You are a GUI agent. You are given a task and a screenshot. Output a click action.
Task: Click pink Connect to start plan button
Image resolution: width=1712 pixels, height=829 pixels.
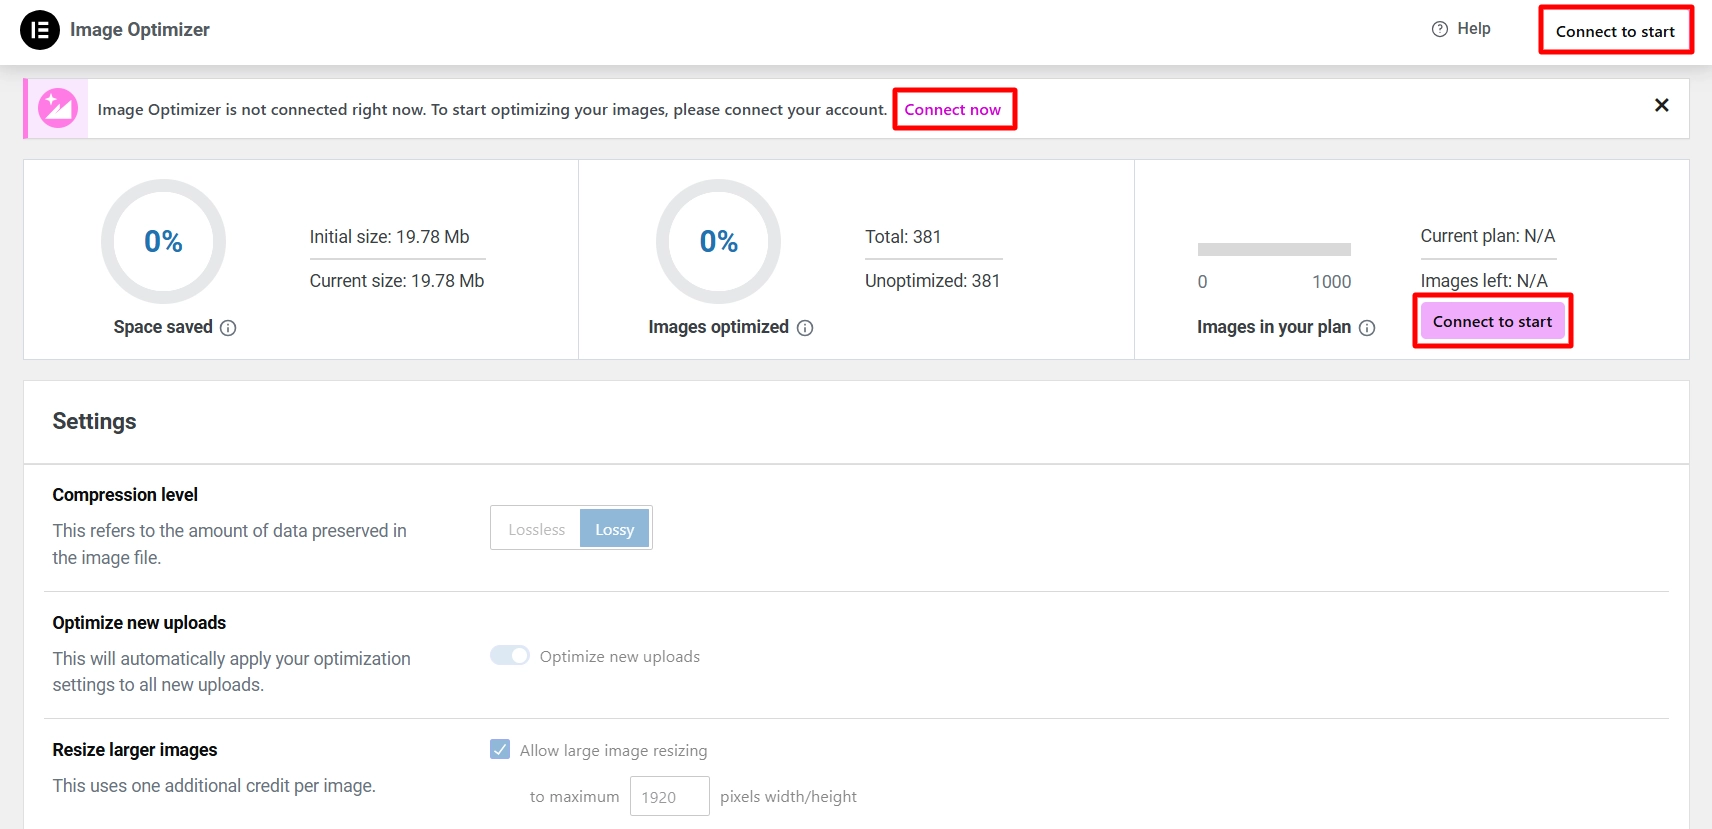pyautogui.click(x=1493, y=321)
